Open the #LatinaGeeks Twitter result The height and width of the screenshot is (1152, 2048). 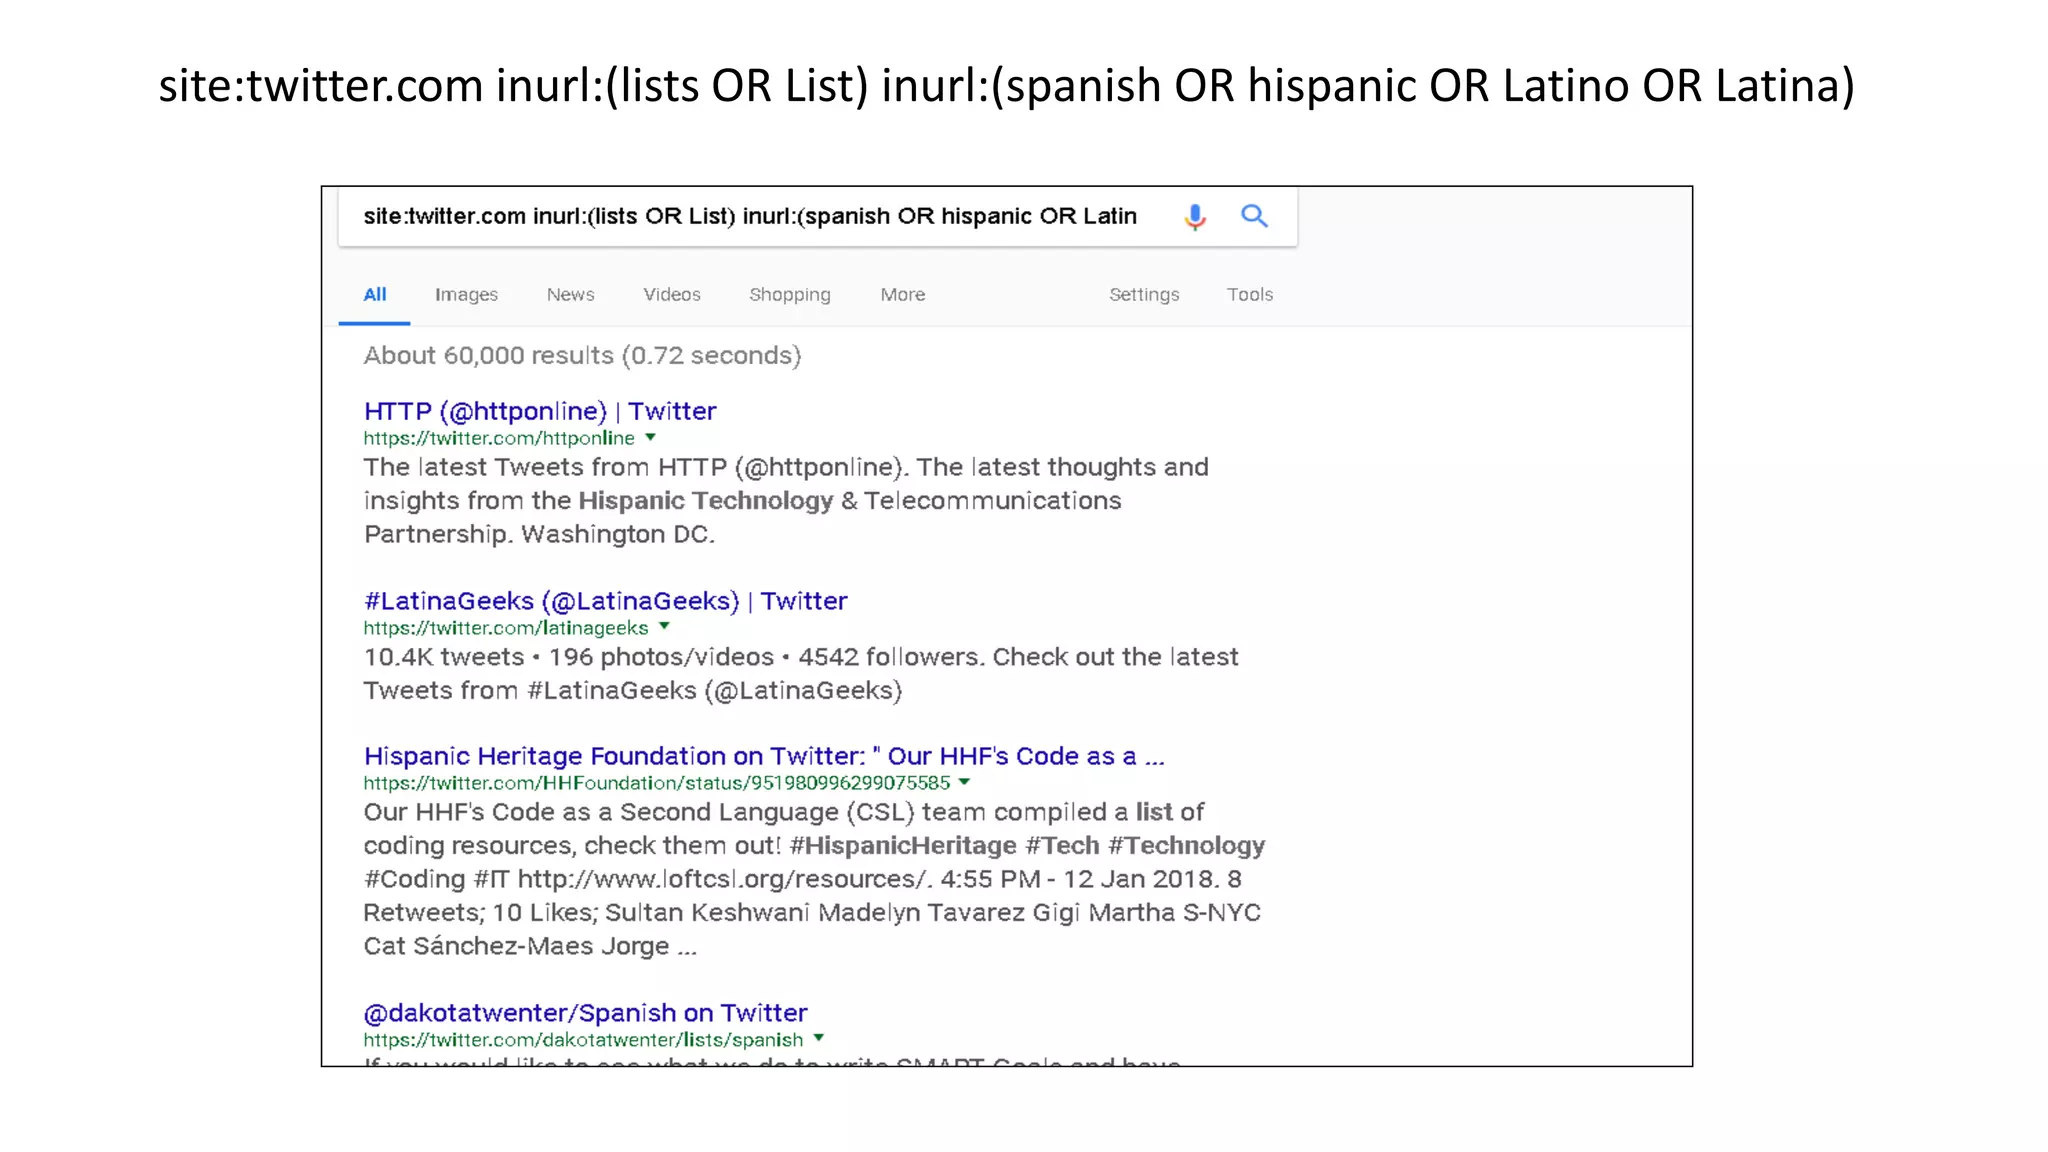606,601
